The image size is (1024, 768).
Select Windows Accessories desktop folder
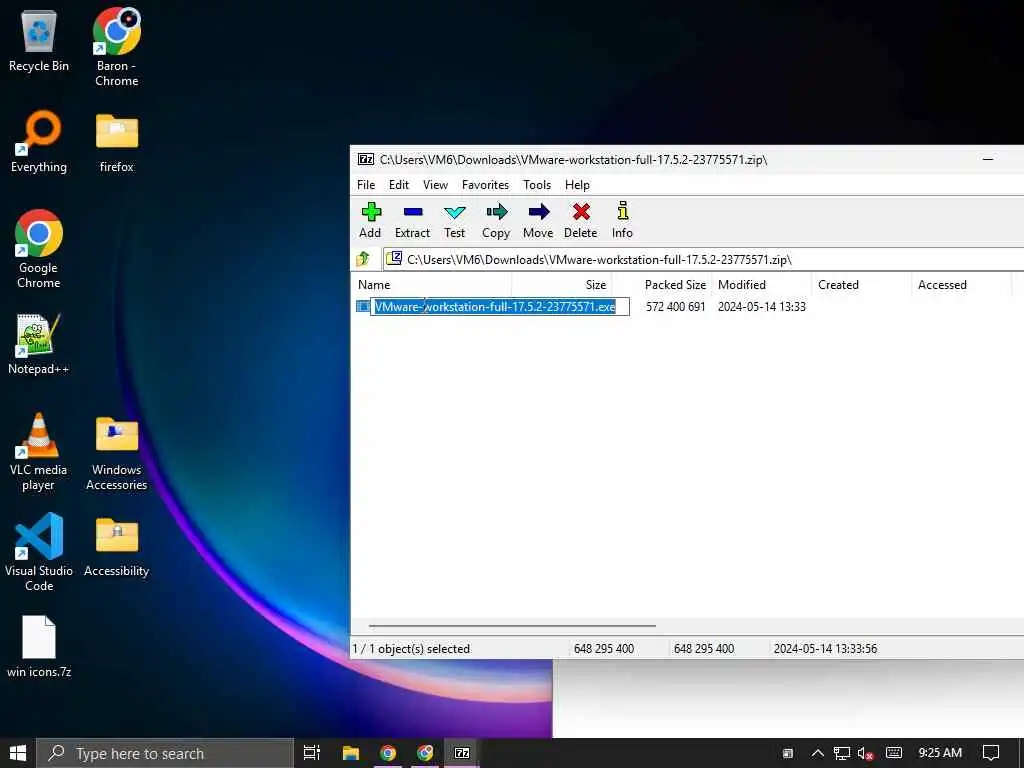coord(116,451)
